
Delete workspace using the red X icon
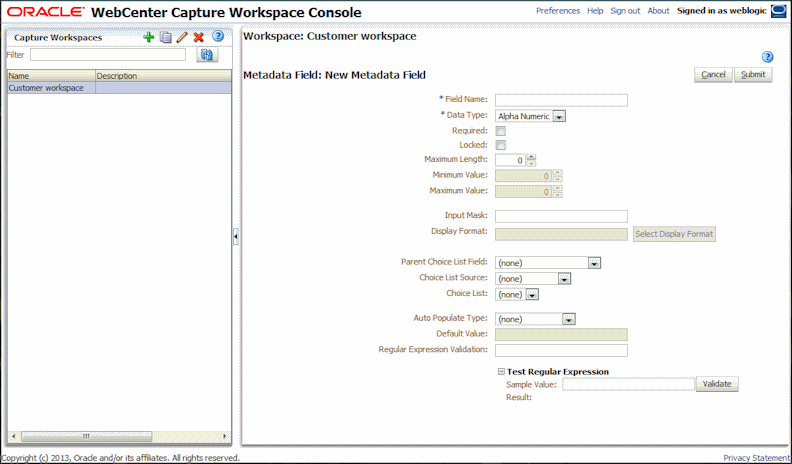click(199, 37)
